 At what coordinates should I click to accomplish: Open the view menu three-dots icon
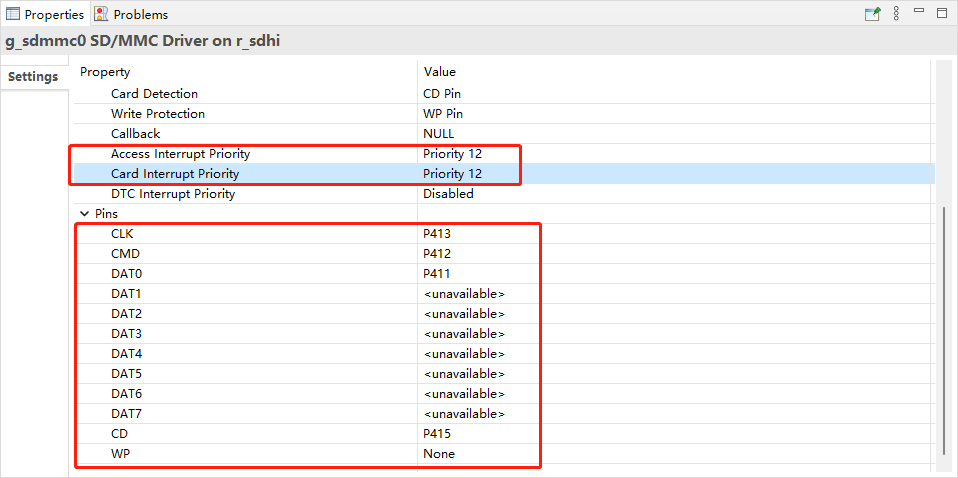(896, 14)
